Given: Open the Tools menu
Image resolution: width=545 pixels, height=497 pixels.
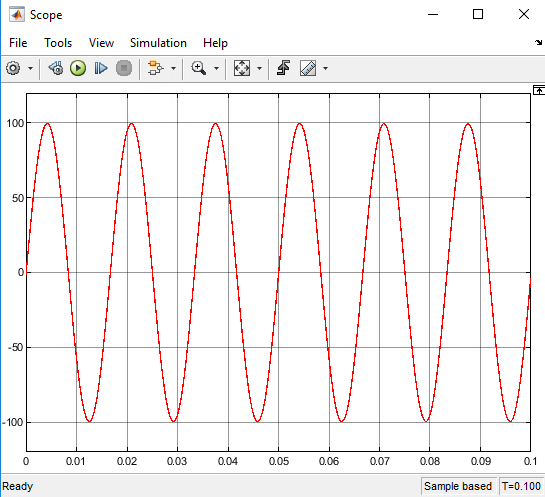Looking at the screenshot, I should pyautogui.click(x=58, y=43).
